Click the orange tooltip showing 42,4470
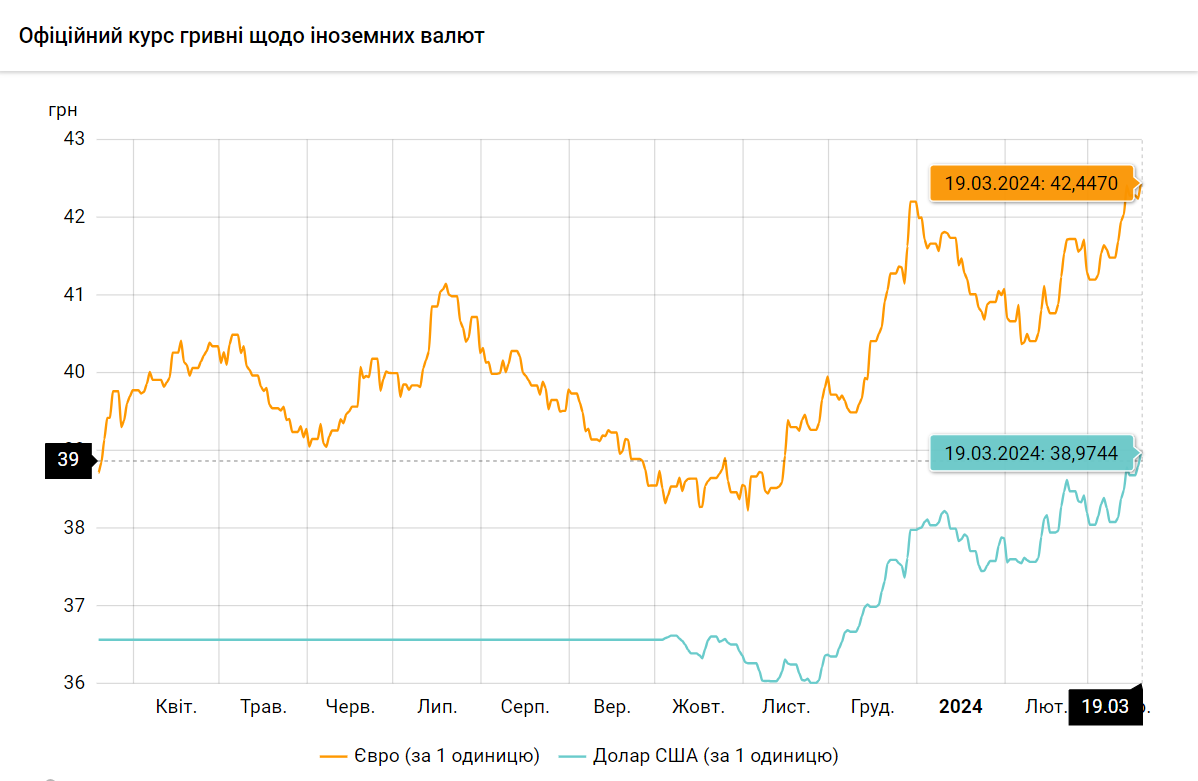This screenshot has height=781, width=1198. tap(1030, 184)
